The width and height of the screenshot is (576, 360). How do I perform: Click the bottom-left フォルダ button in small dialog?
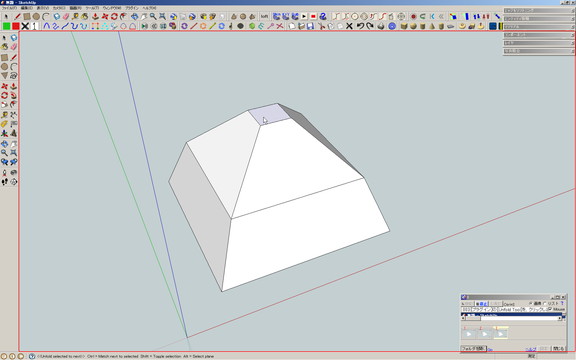[x=474, y=348]
